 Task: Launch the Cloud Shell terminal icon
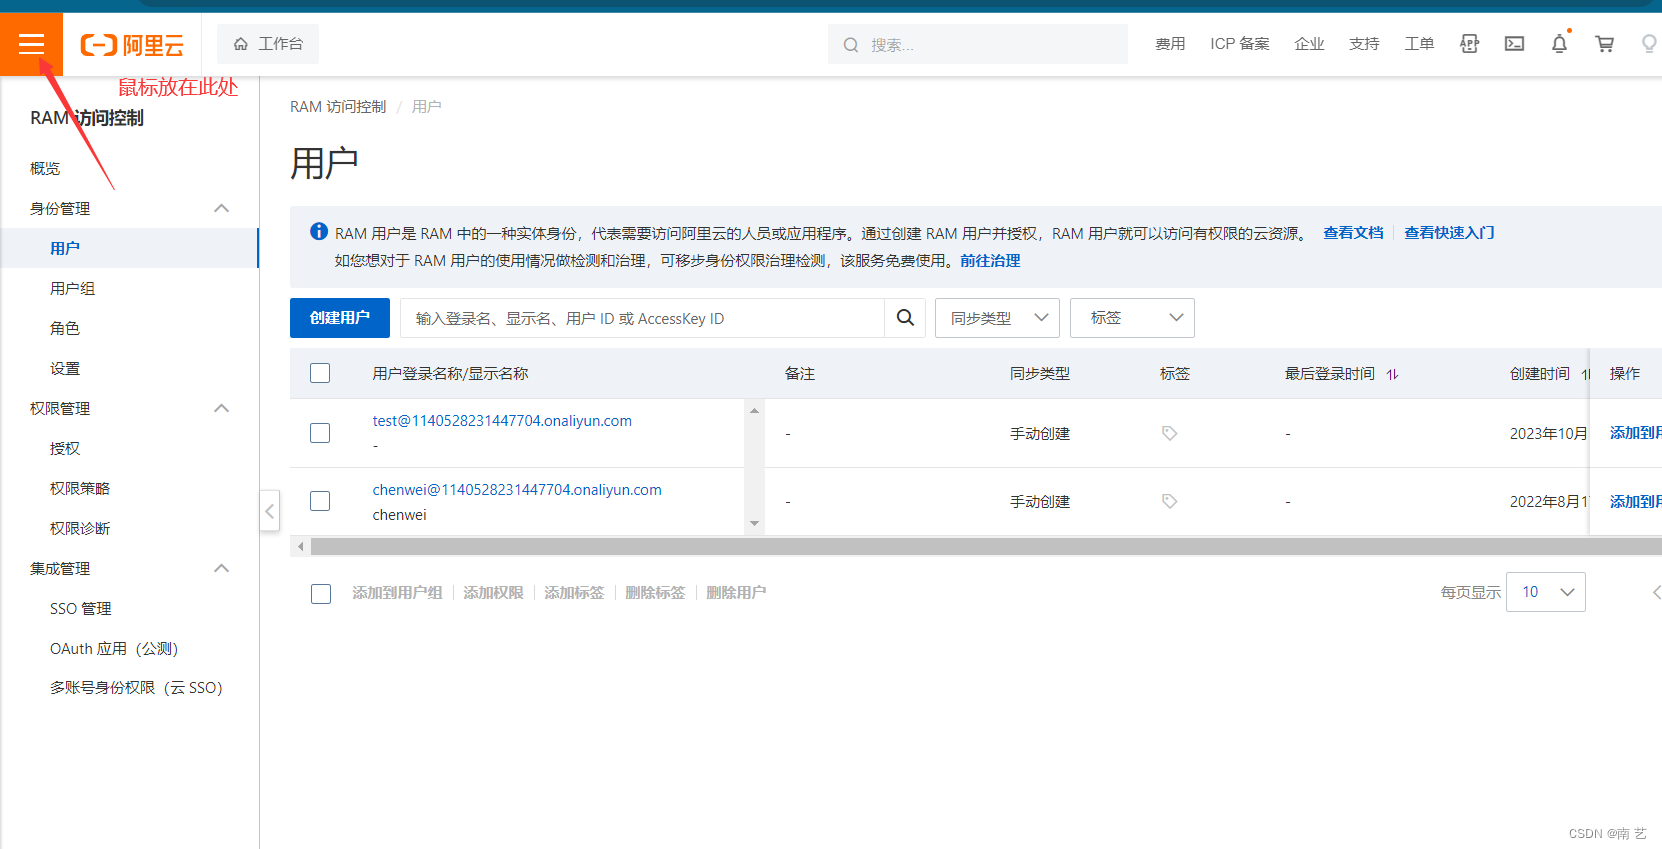click(1514, 44)
